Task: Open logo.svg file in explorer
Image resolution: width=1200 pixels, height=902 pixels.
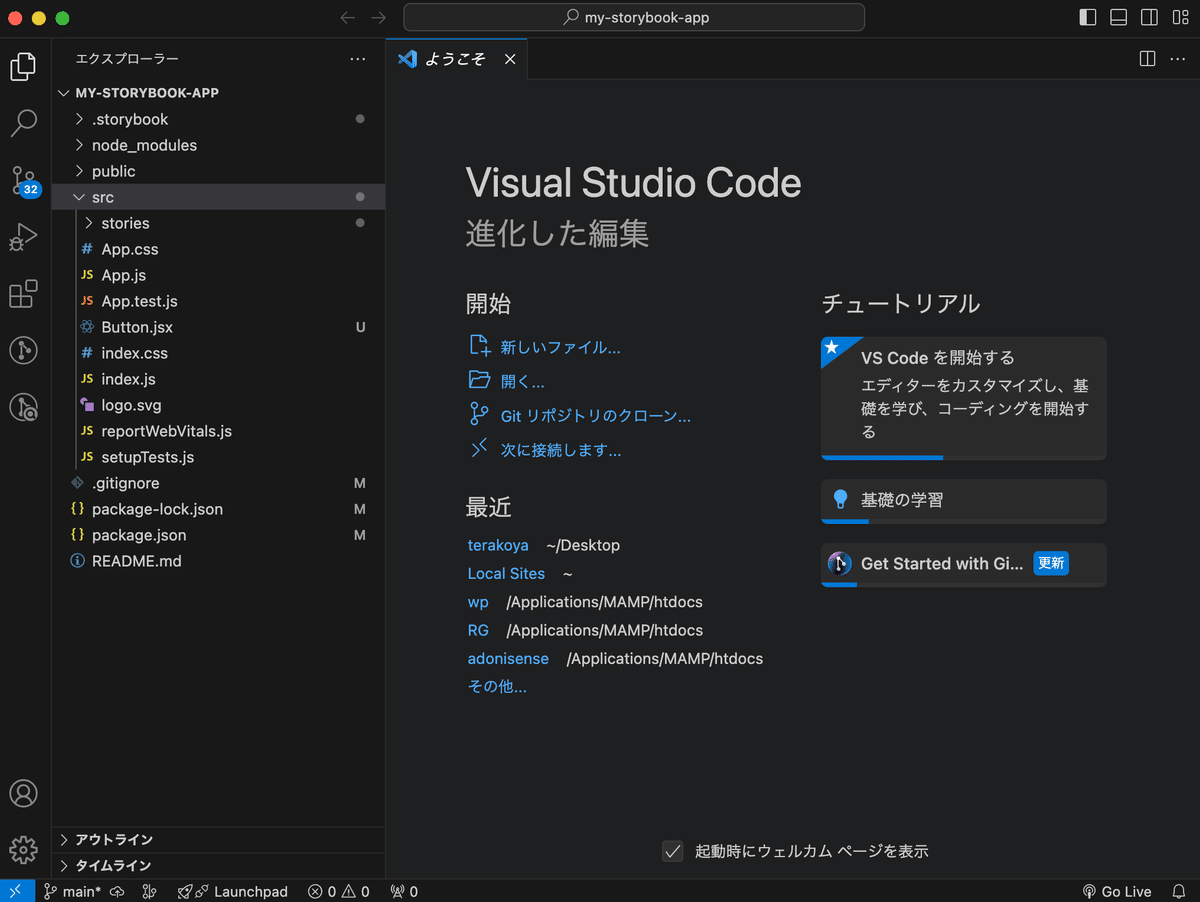Action: coord(218,405)
